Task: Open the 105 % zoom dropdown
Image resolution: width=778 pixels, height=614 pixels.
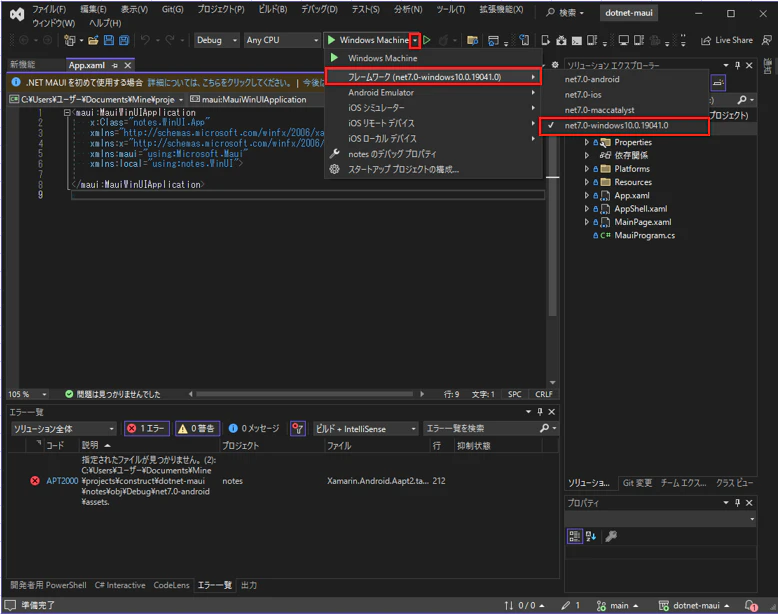Action: [27, 394]
